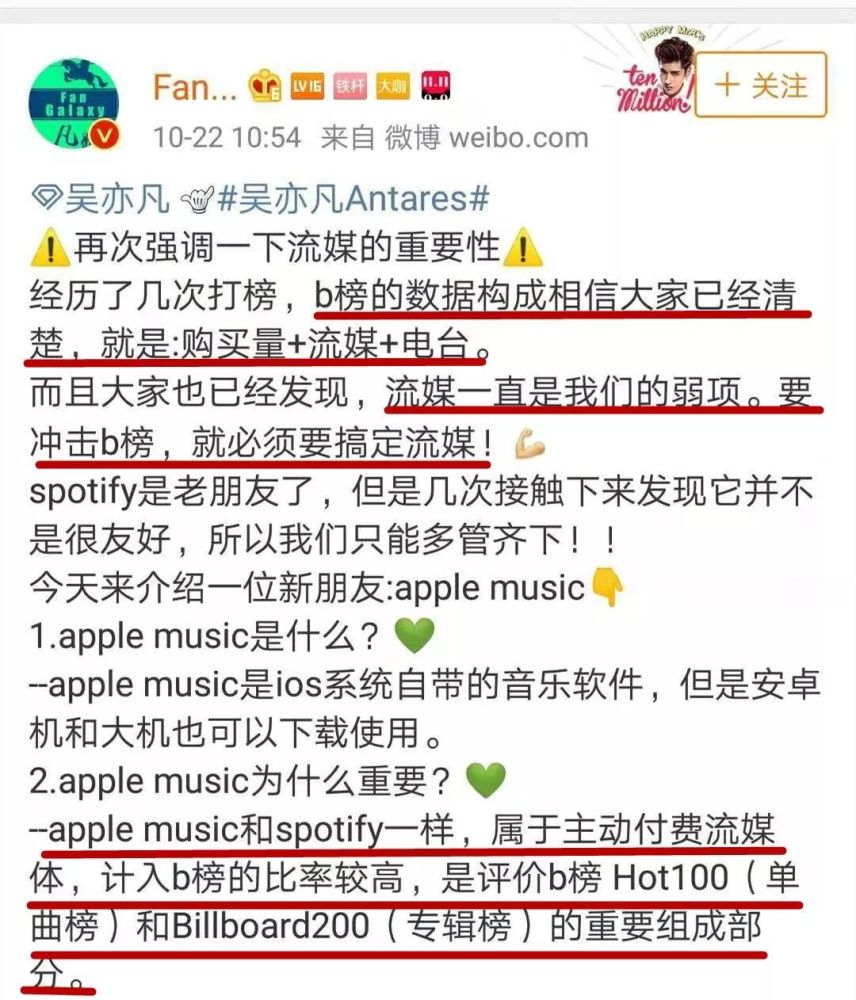
Task: Click the LV16 level badge
Action: [x=307, y=86]
